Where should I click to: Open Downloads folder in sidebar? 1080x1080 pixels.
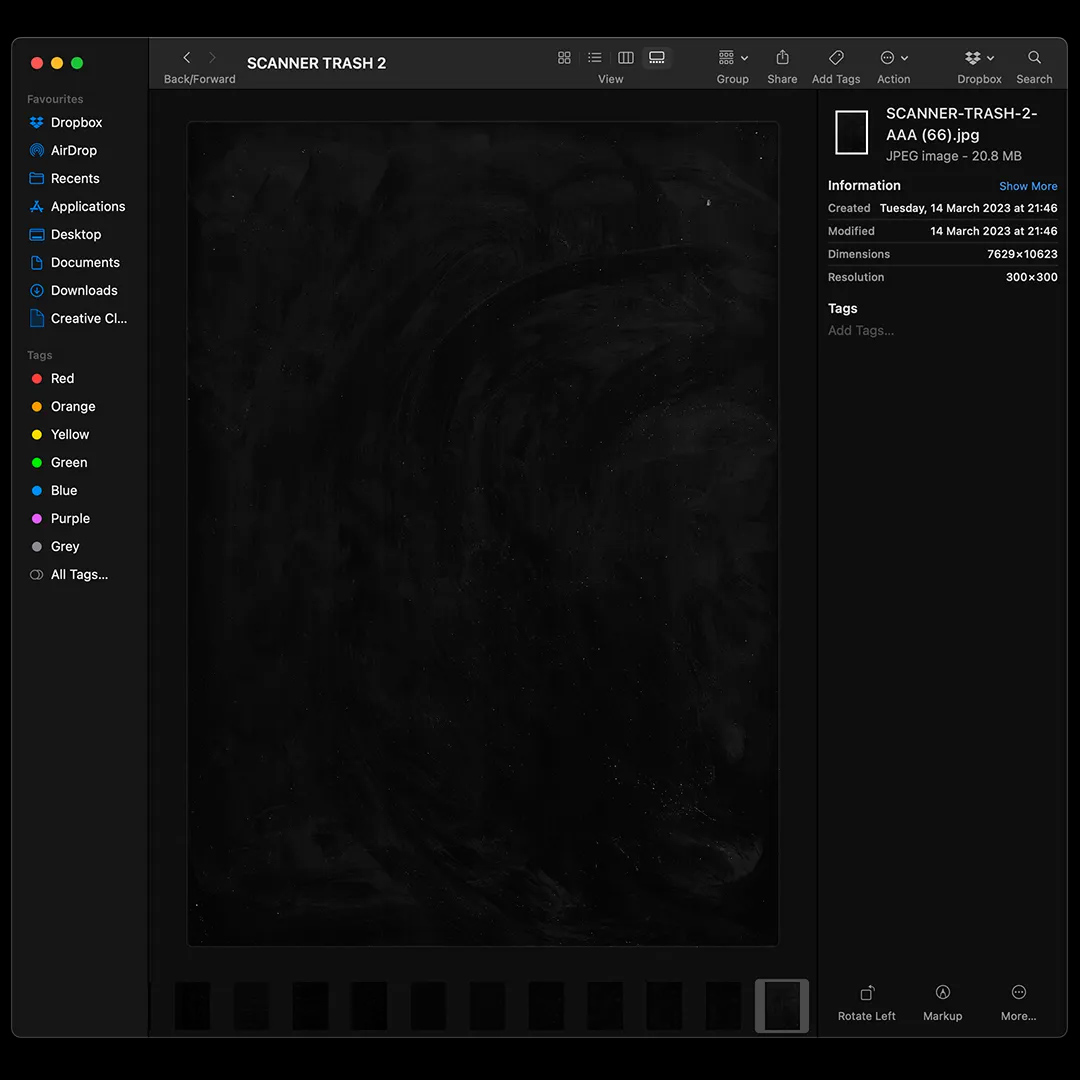coord(84,290)
